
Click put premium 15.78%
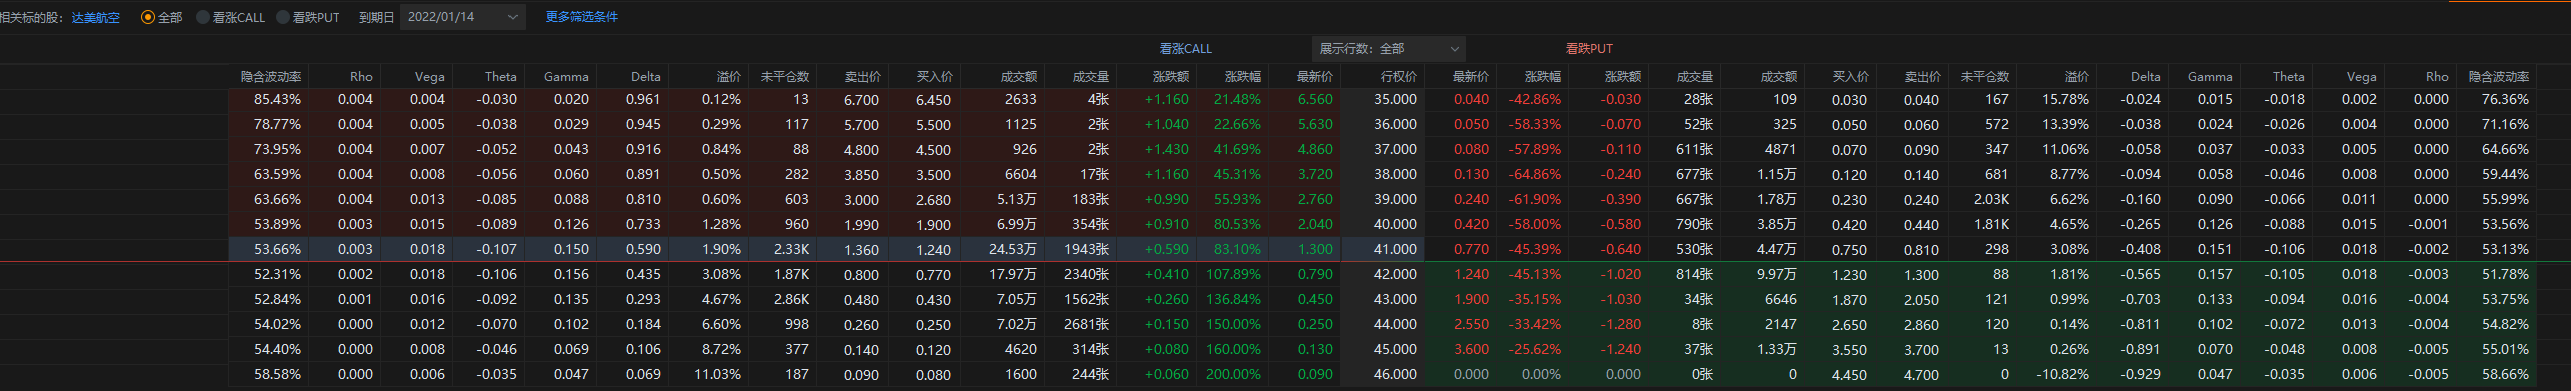click(2065, 99)
